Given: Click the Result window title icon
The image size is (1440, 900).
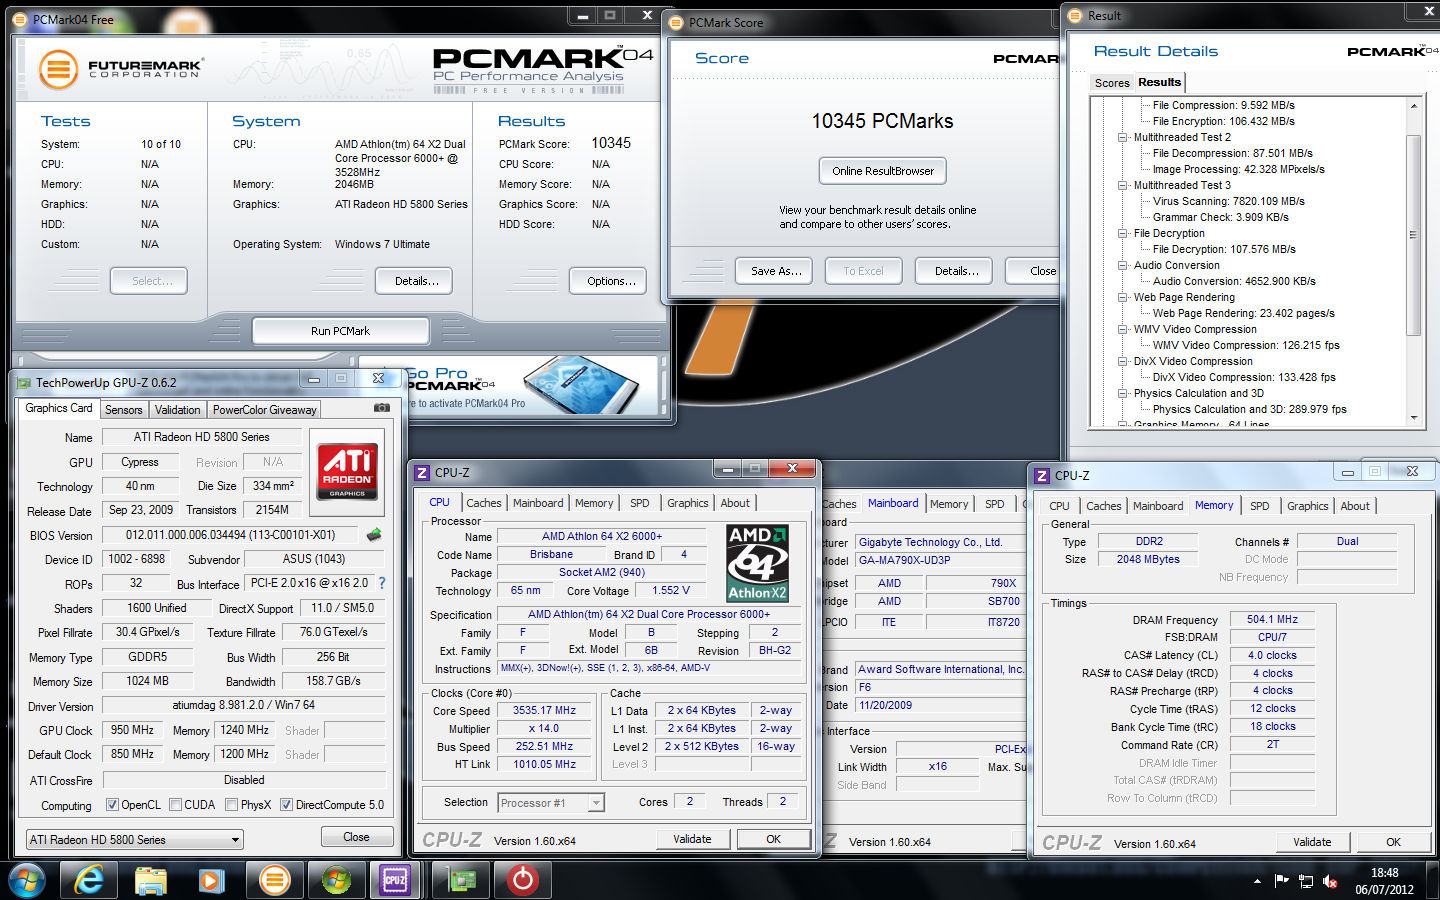Looking at the screenshot, I should coord(1075,15).
